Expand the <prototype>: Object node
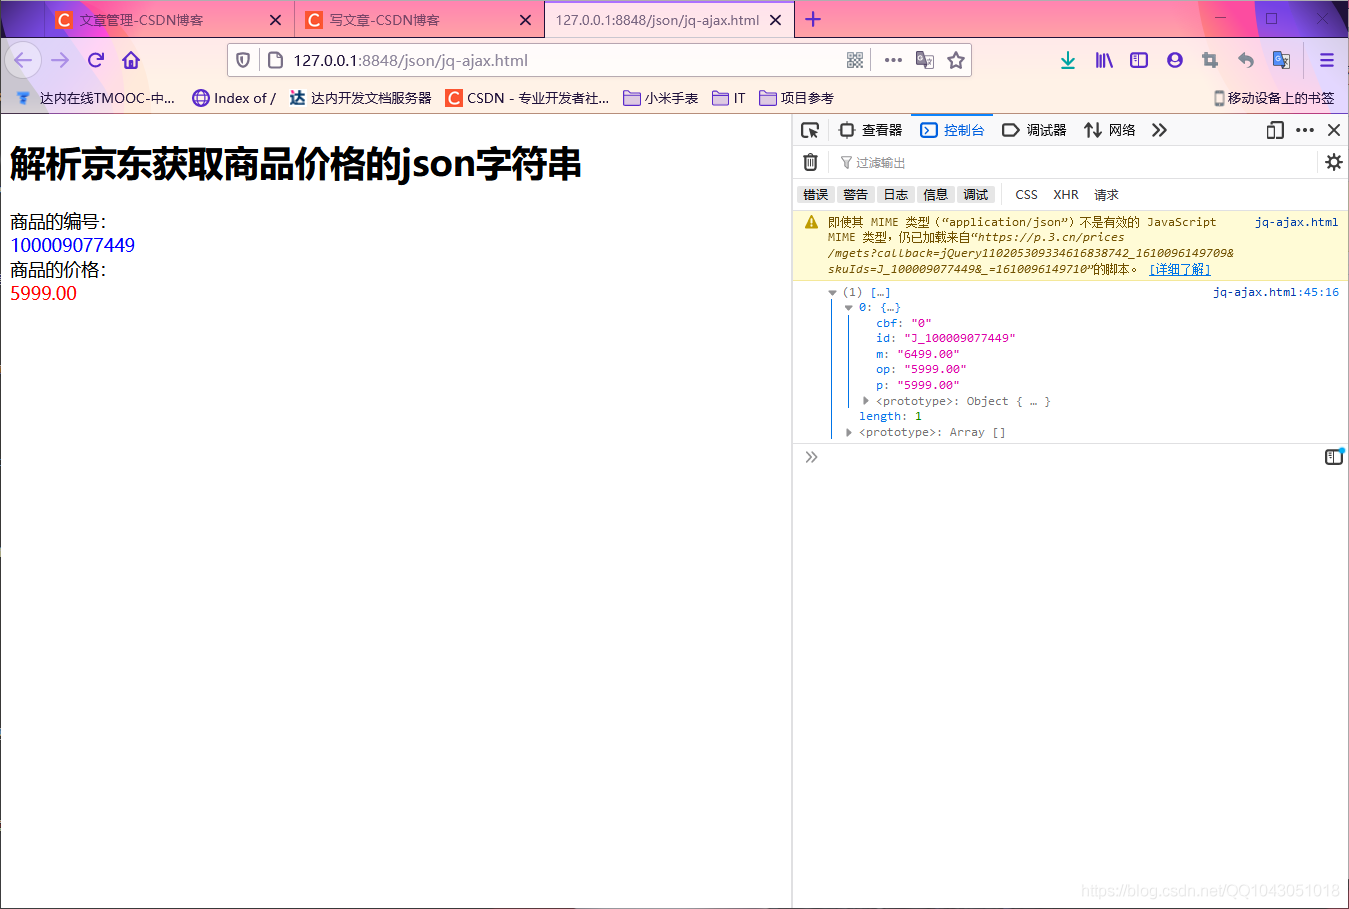Viewport: 1349px width, 909px height. (x=866, y=401)
